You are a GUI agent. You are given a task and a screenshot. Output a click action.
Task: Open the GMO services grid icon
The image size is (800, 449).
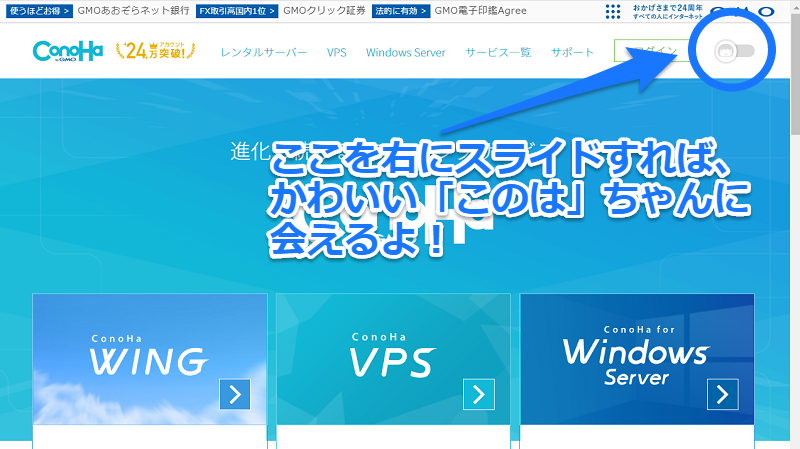pos(613,11)
